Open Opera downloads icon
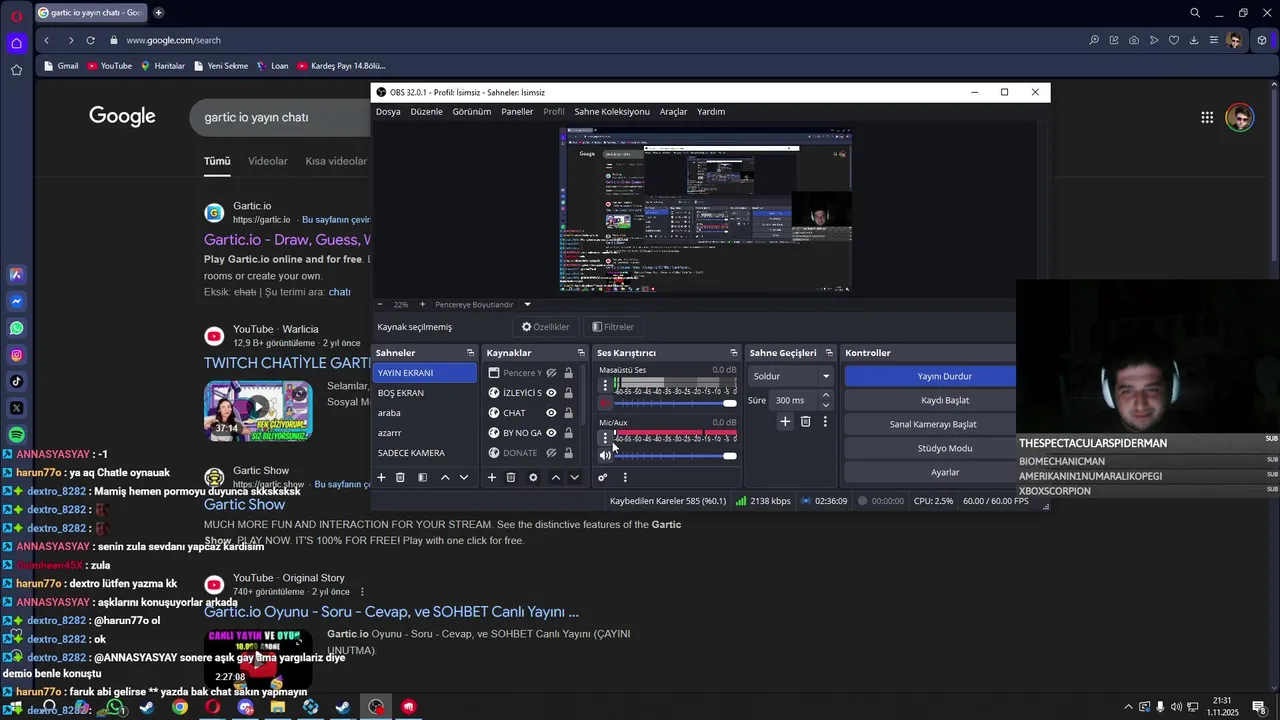The height and width of the screenshot is (720, 1280). tap(1194, 40)
